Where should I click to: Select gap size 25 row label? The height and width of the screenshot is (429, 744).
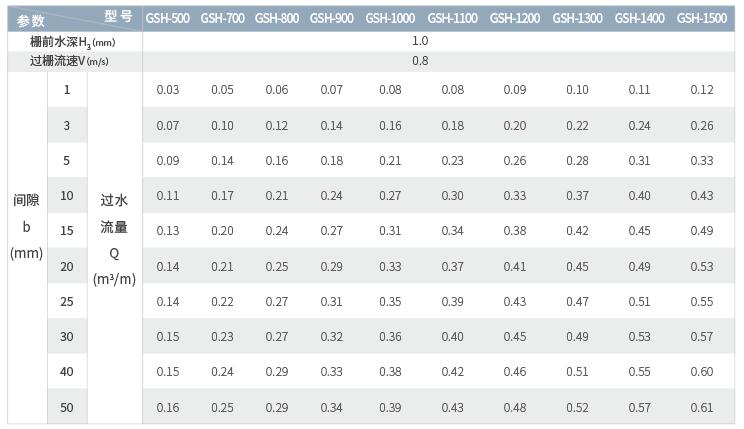[67, 302]
